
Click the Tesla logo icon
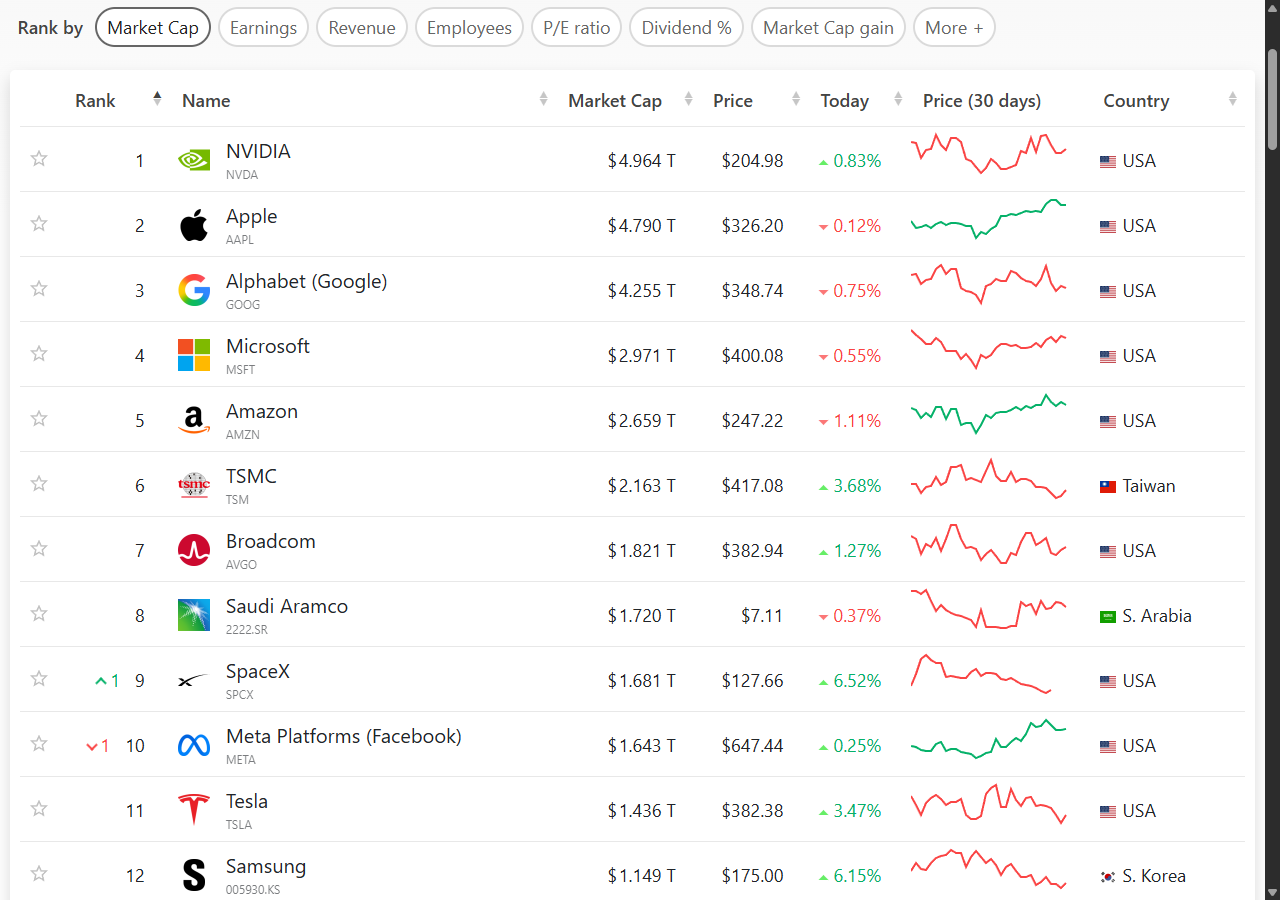(x=194, y=810)
